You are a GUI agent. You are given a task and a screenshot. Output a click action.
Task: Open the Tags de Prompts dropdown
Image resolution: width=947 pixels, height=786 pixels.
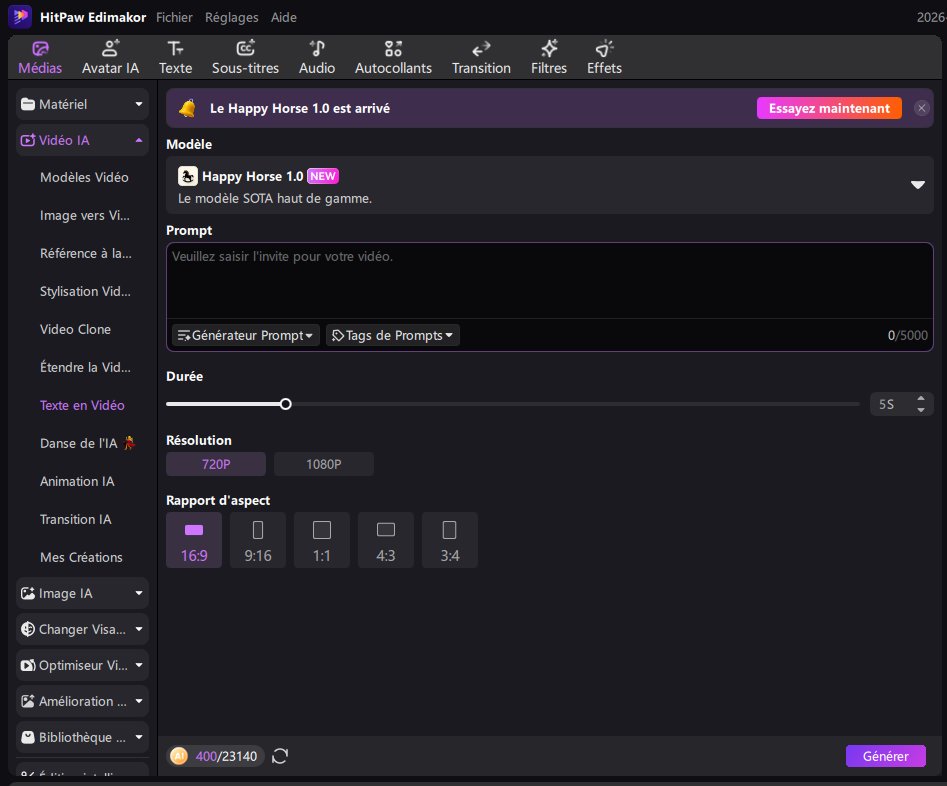click(393, 335)
